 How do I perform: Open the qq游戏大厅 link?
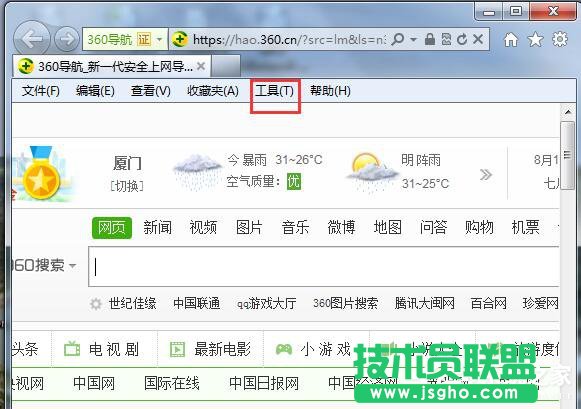tap(266, 303)
